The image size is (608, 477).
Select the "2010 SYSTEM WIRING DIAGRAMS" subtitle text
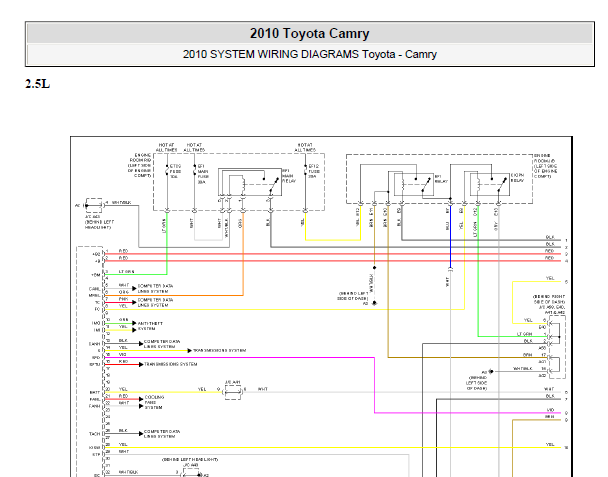pyautogui.click(x=271, y=54)
